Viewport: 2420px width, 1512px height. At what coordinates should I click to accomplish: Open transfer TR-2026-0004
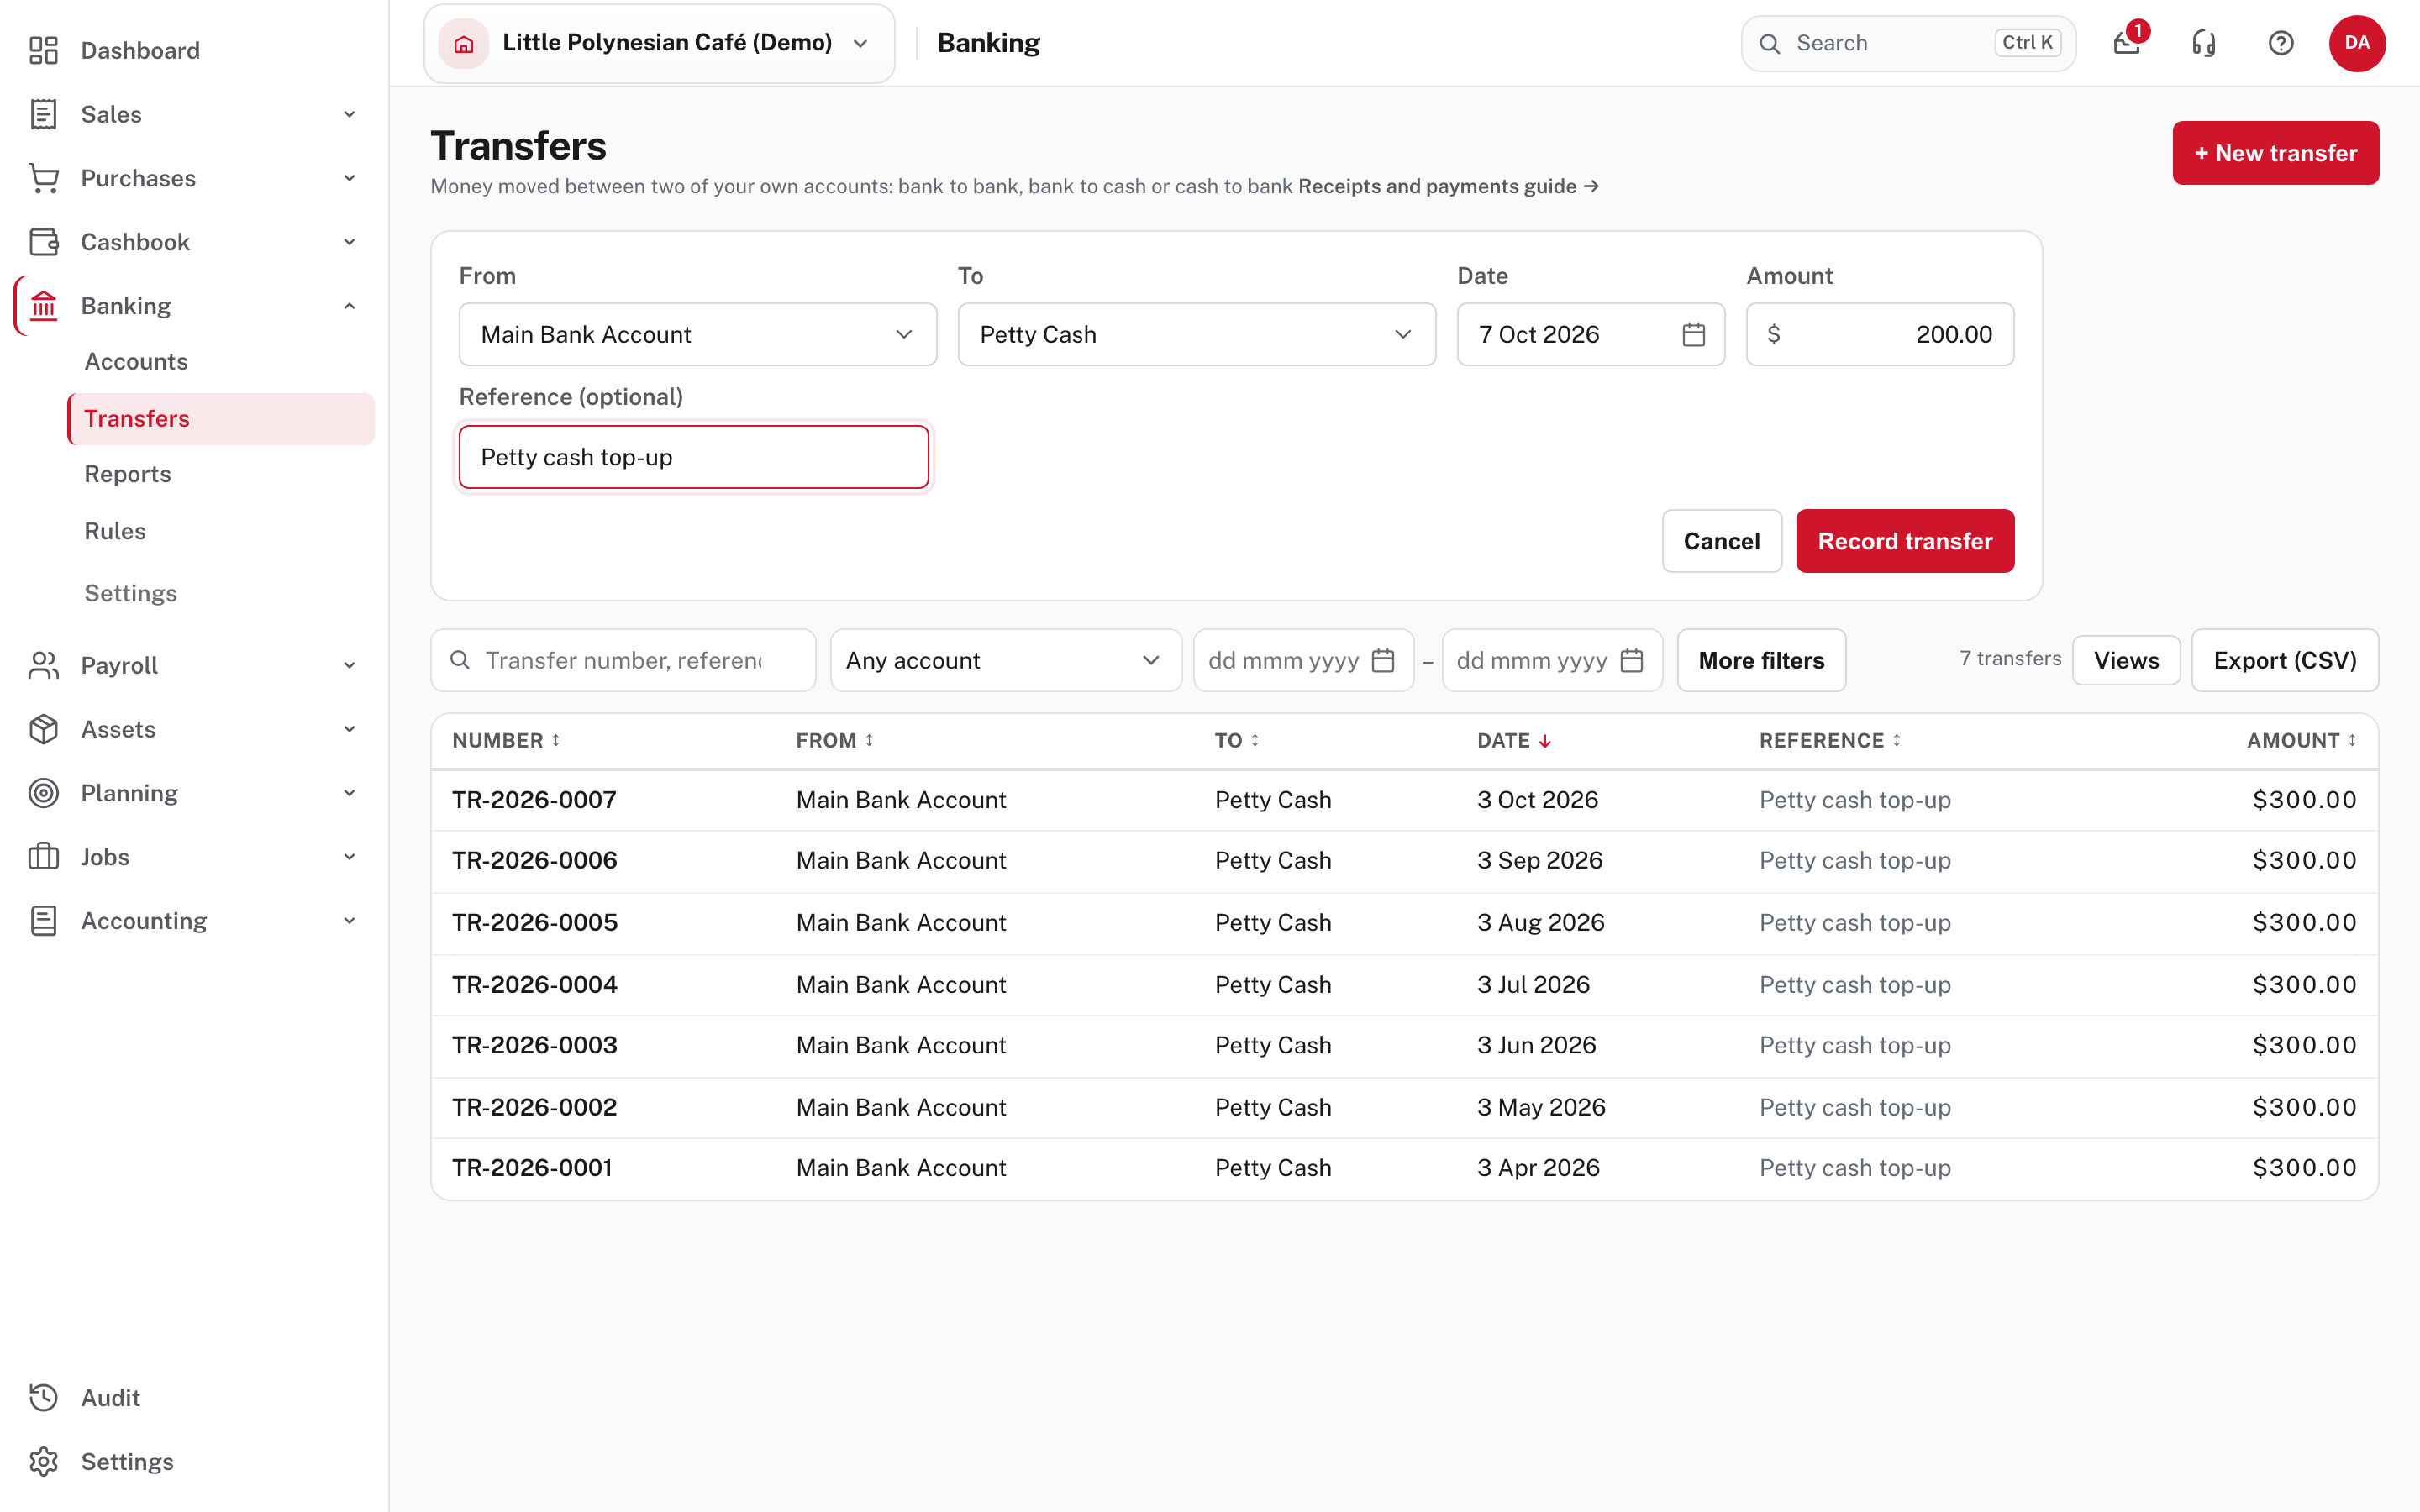point(534,984)
